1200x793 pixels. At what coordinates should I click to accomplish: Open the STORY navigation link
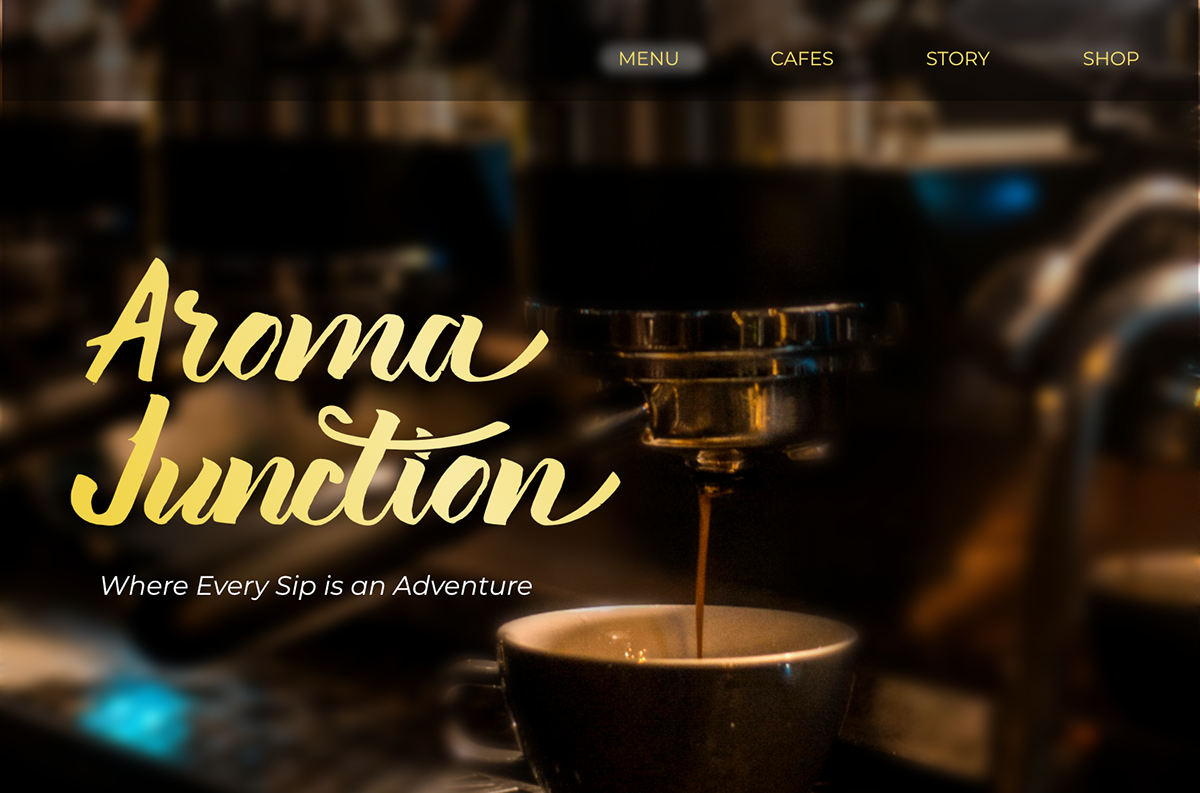958,59
